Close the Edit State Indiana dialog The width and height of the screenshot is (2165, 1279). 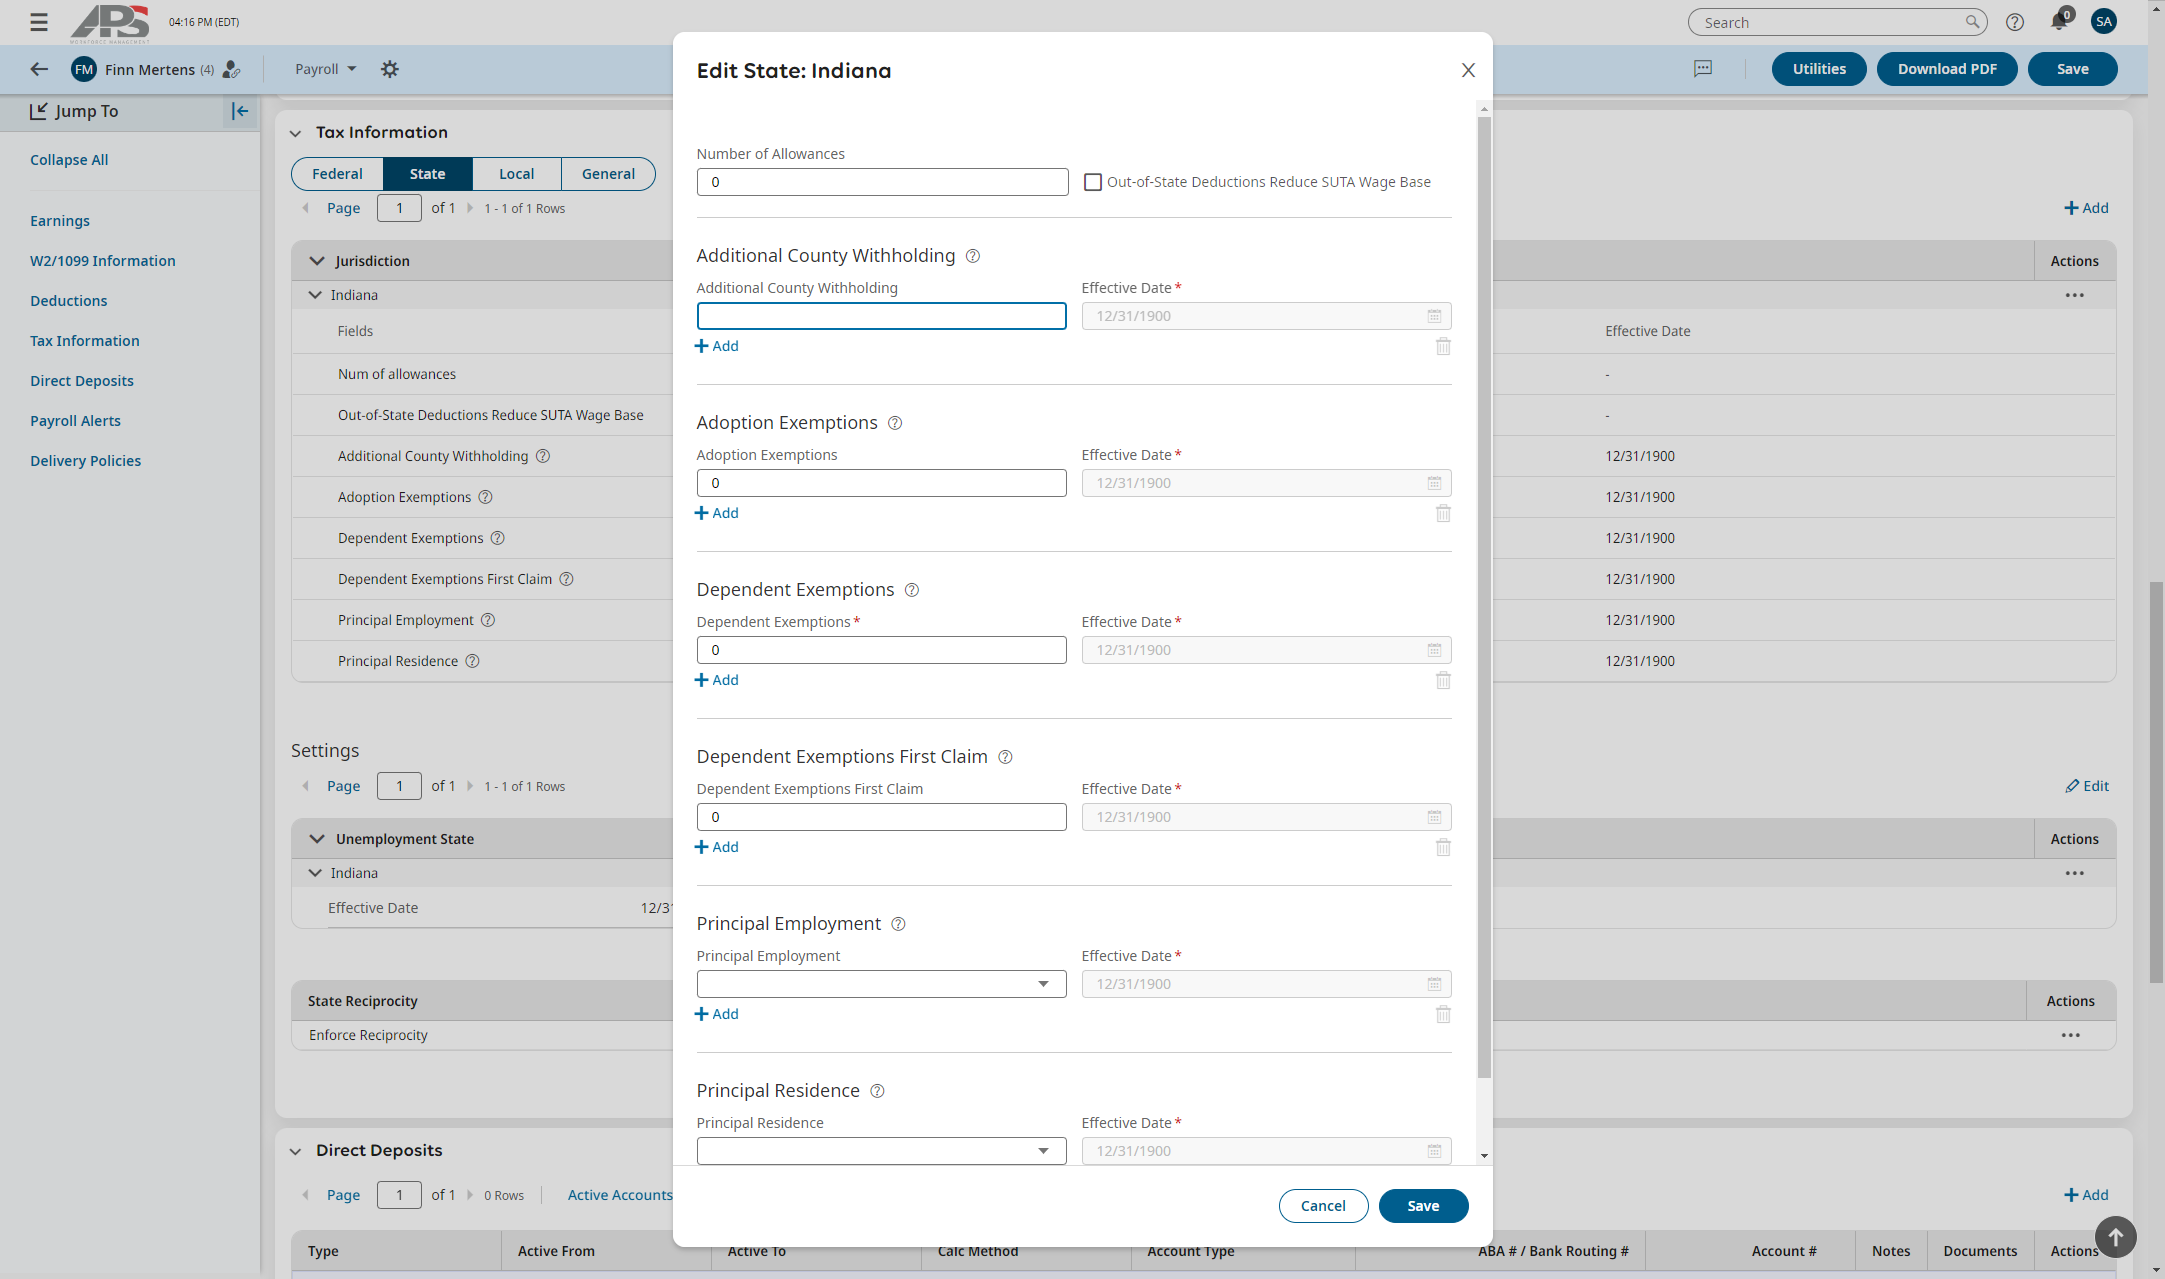pos(1468,70)
